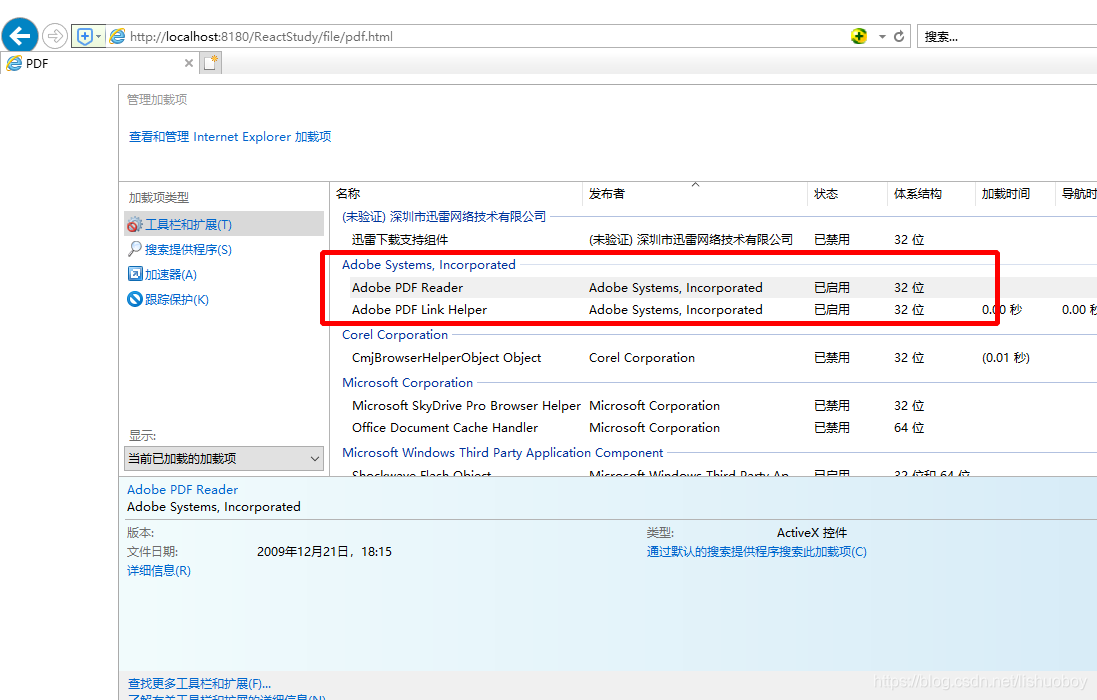Sort by the 状态 column header
This screenshot has height=700, width=1097.
(847, 194)
